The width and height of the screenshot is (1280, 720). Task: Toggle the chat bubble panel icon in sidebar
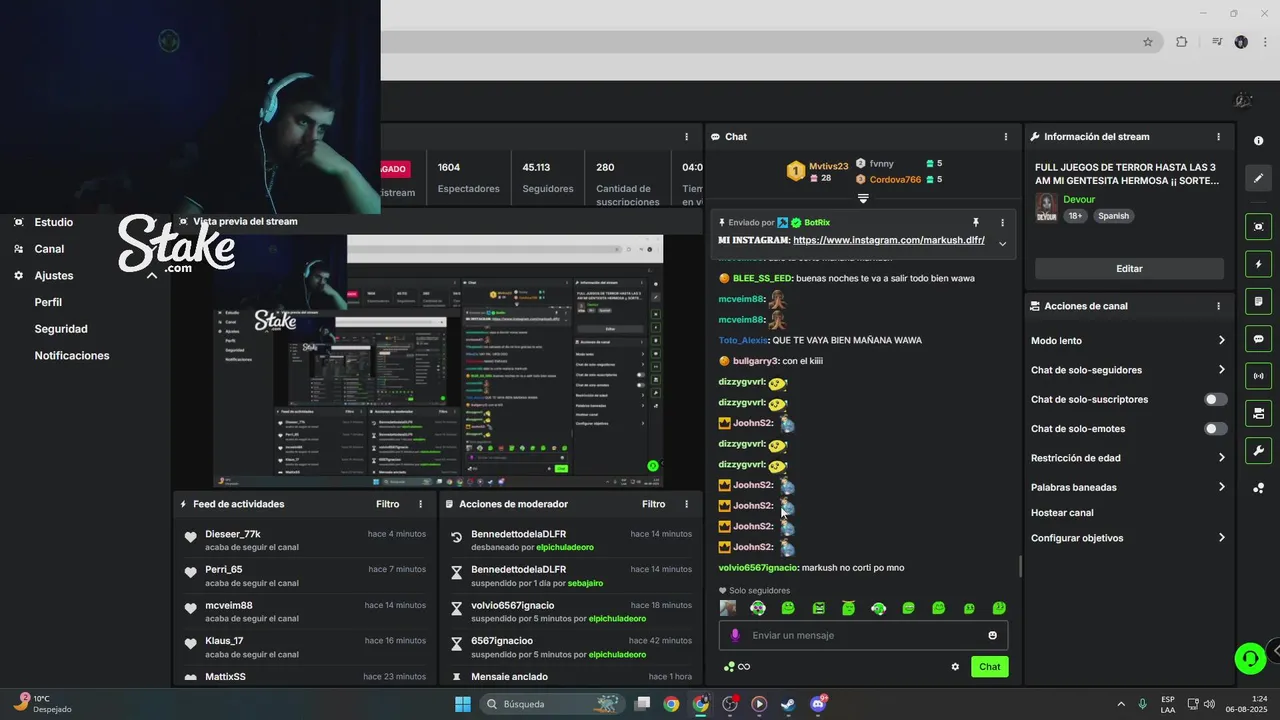pyautogui.click(x=1258, y=339)
